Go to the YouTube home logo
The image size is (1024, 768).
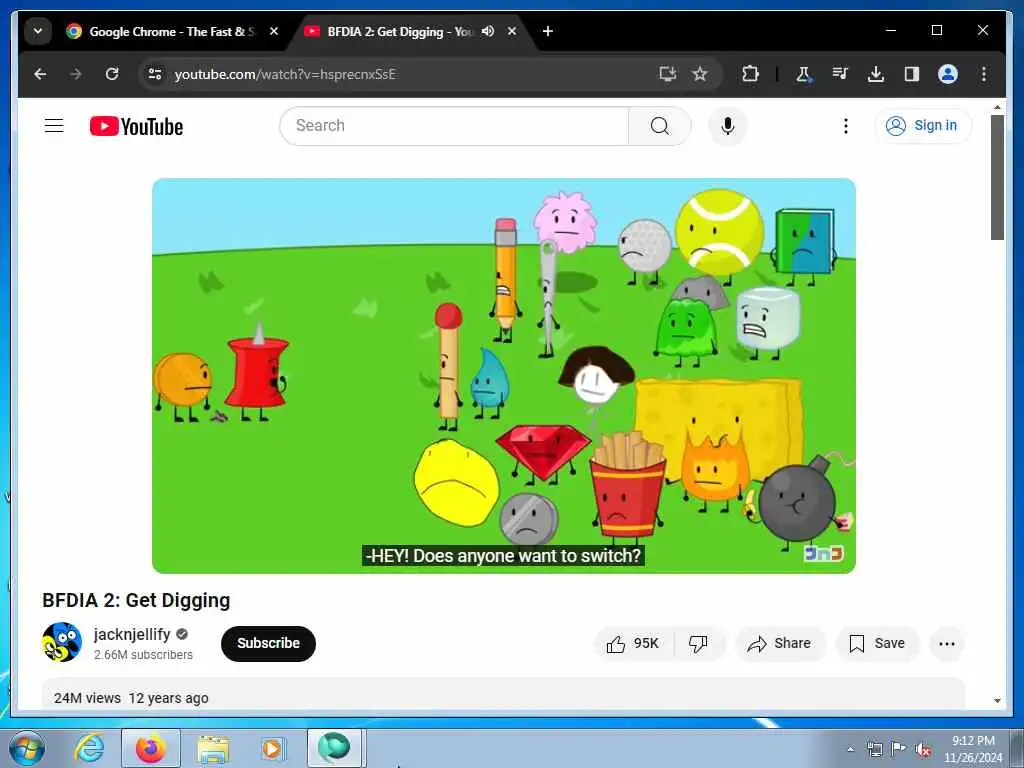[136, 126]
